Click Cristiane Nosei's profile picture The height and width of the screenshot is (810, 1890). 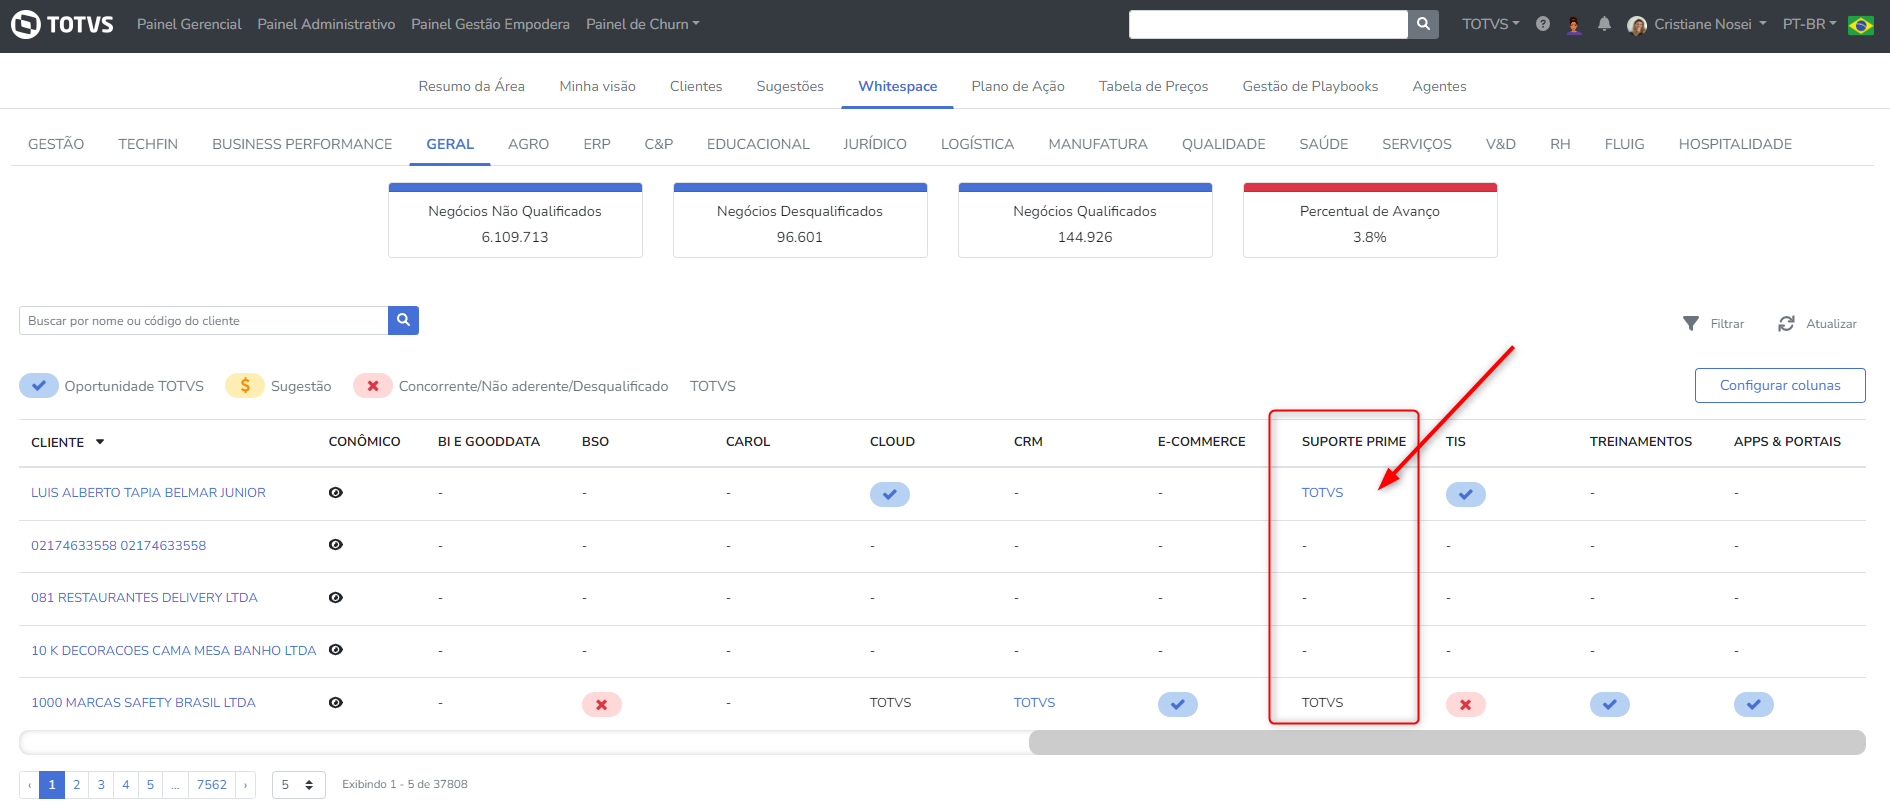point(1637,25)
